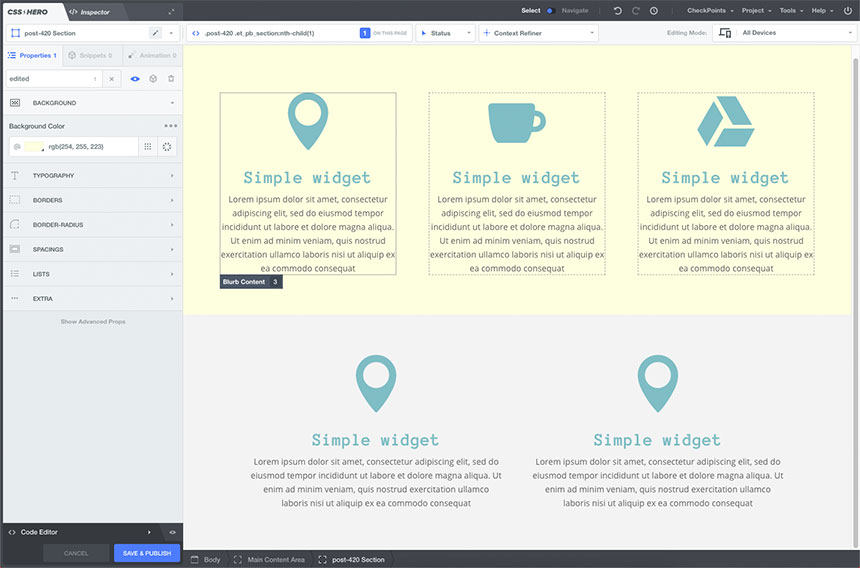860x568 pixels.
Task: Click the expand panel arrows icon
Action: pyautogui.click(x=171, y=12)
